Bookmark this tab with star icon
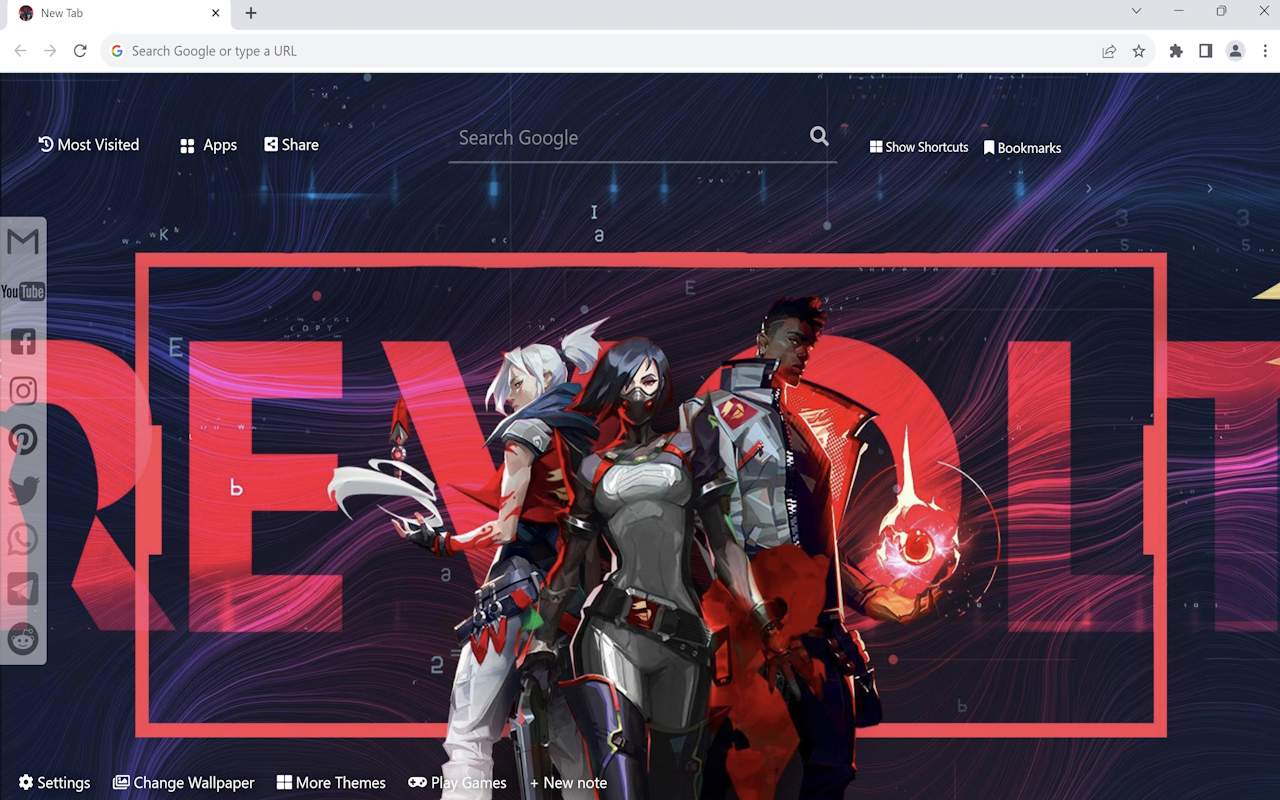Screen dimensions: 1280x800 click(1138, 51)
